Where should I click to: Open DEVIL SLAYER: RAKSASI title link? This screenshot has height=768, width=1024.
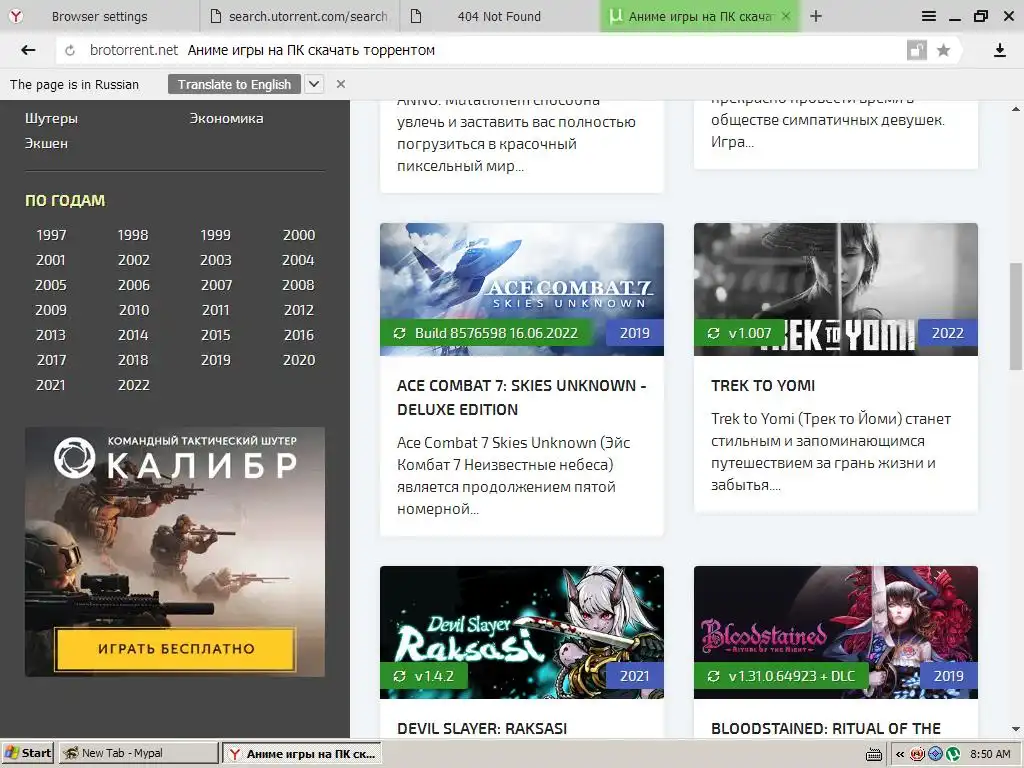[482, 729]
